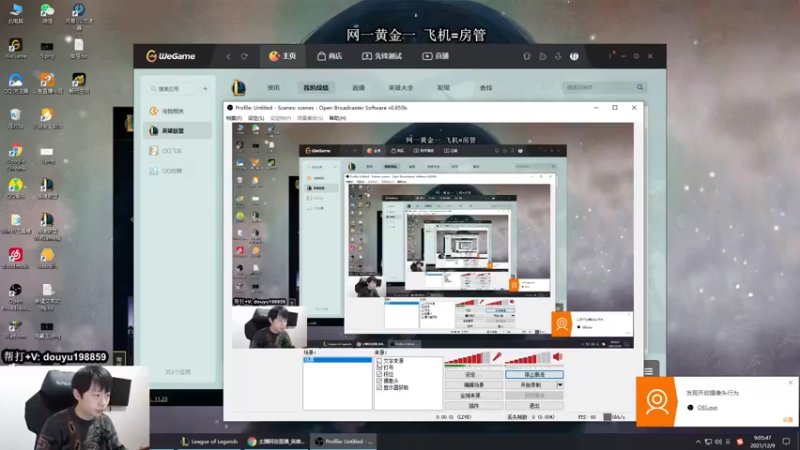Click the OBS 退出 exit button

[x=534, y=406]
